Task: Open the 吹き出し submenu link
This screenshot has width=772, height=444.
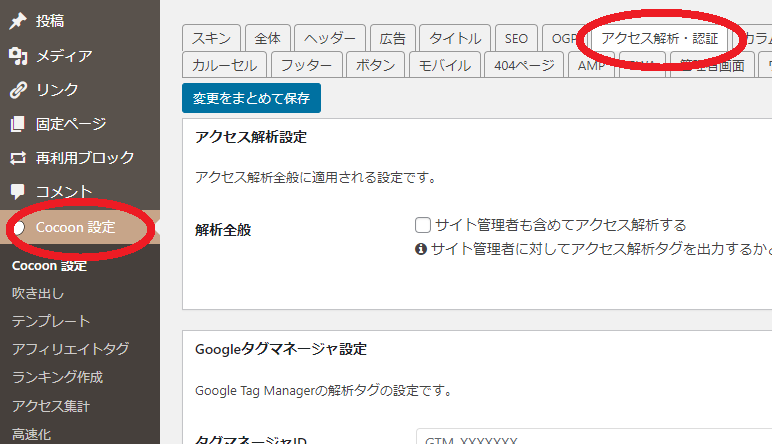Action: point(38,293)
